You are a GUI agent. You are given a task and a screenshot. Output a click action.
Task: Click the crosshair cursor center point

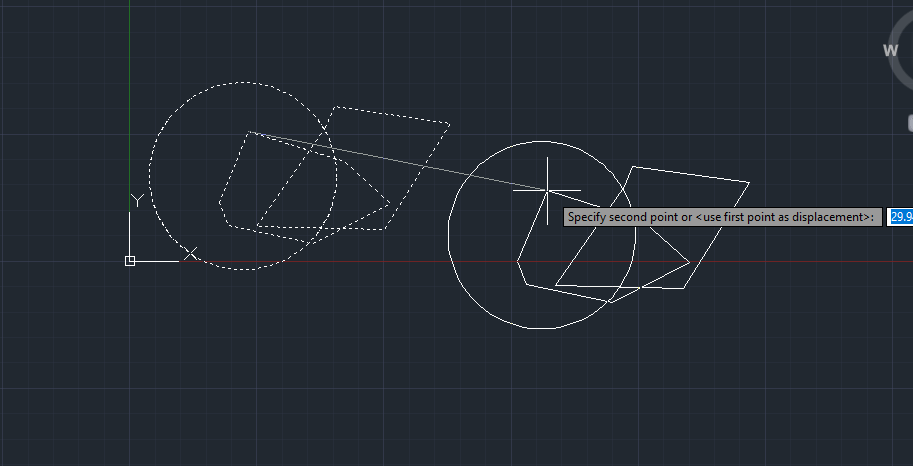click(x=547, y=190)
